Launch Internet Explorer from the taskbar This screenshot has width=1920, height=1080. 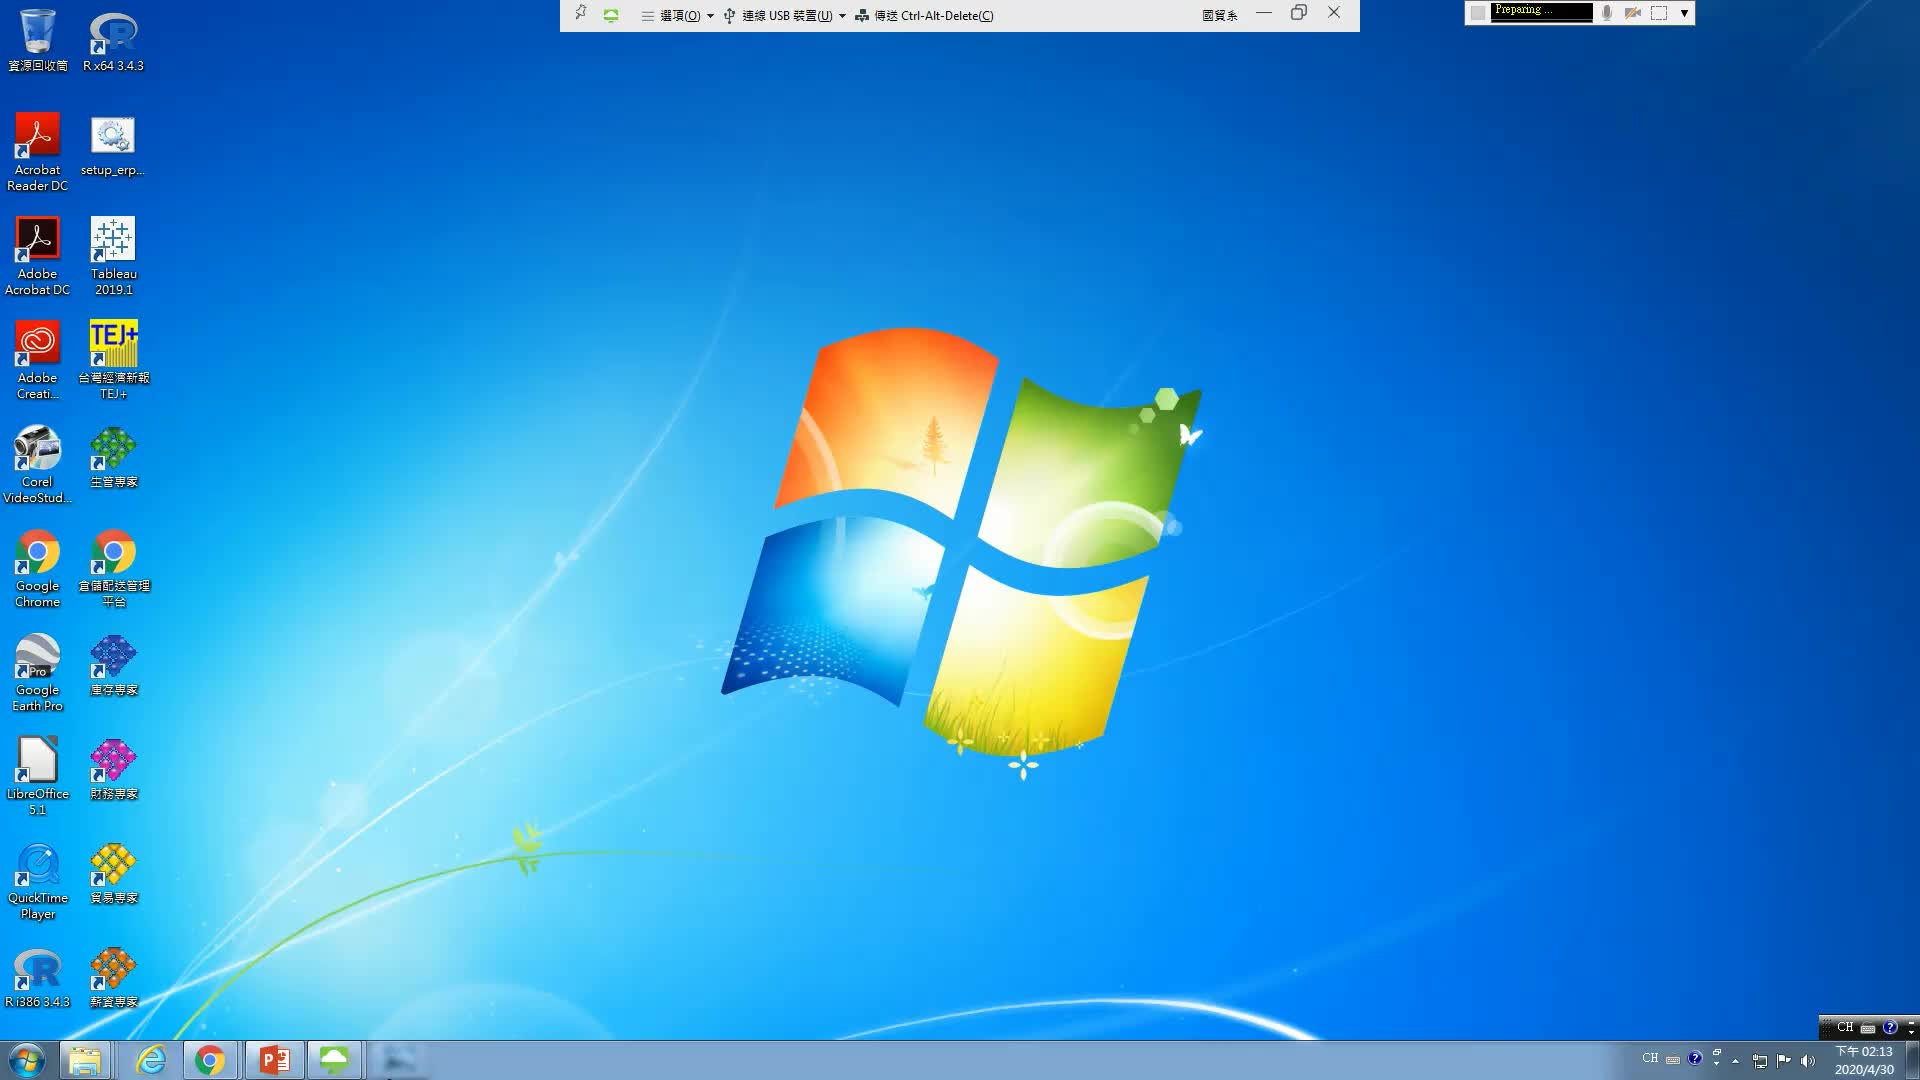point(151,1060)
